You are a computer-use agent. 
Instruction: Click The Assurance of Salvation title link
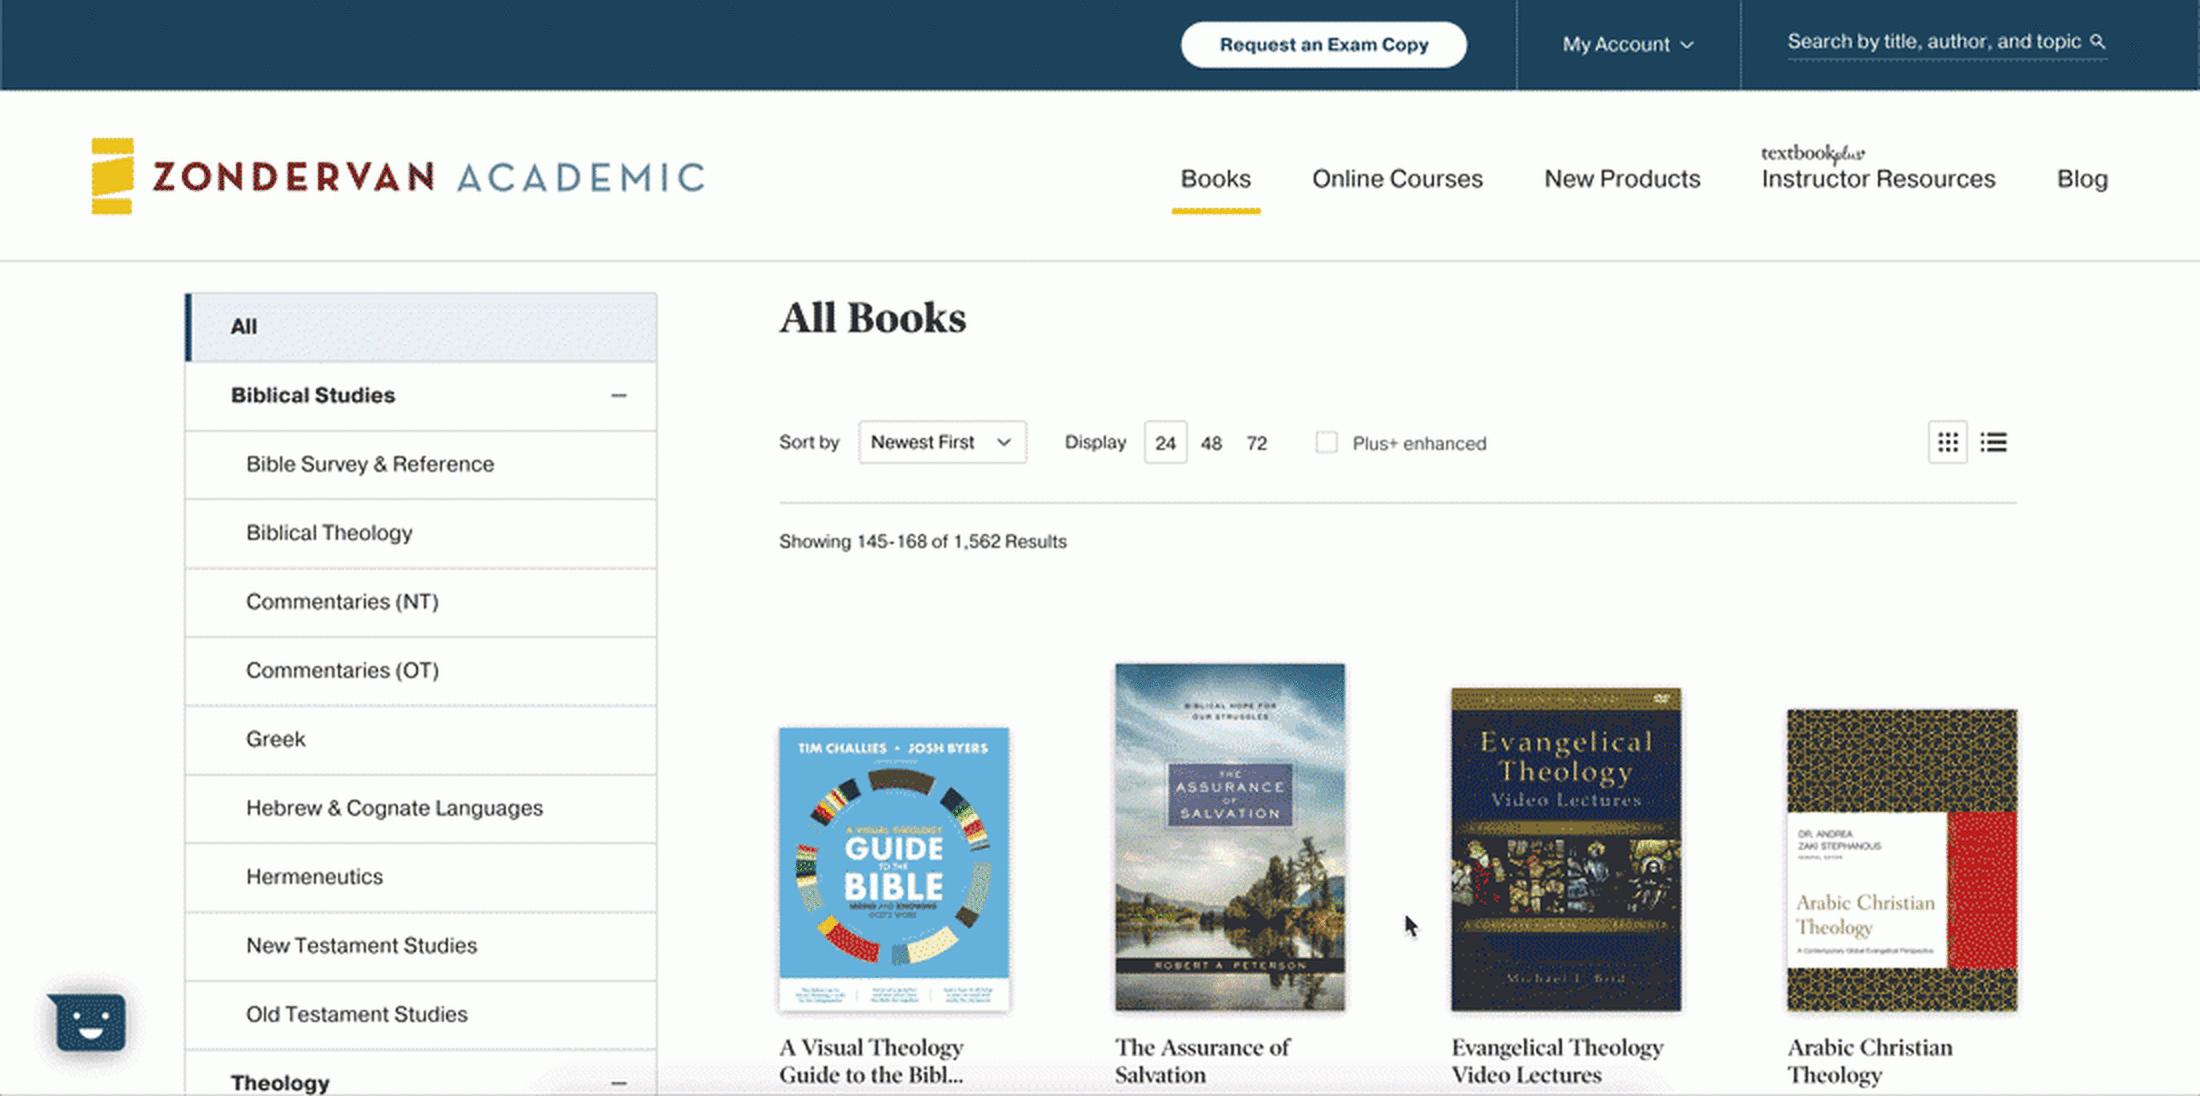(x=1202, y=1061)
